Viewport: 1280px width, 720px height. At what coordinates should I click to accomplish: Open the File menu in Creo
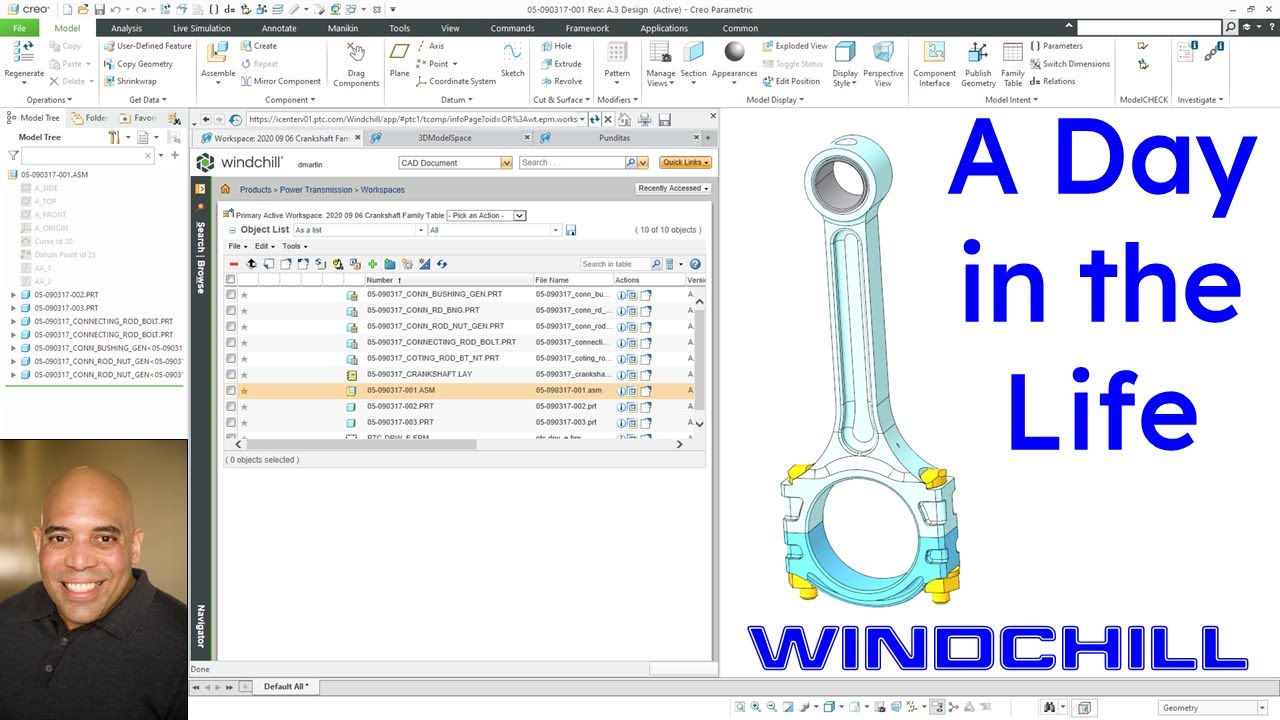point(20,28)
